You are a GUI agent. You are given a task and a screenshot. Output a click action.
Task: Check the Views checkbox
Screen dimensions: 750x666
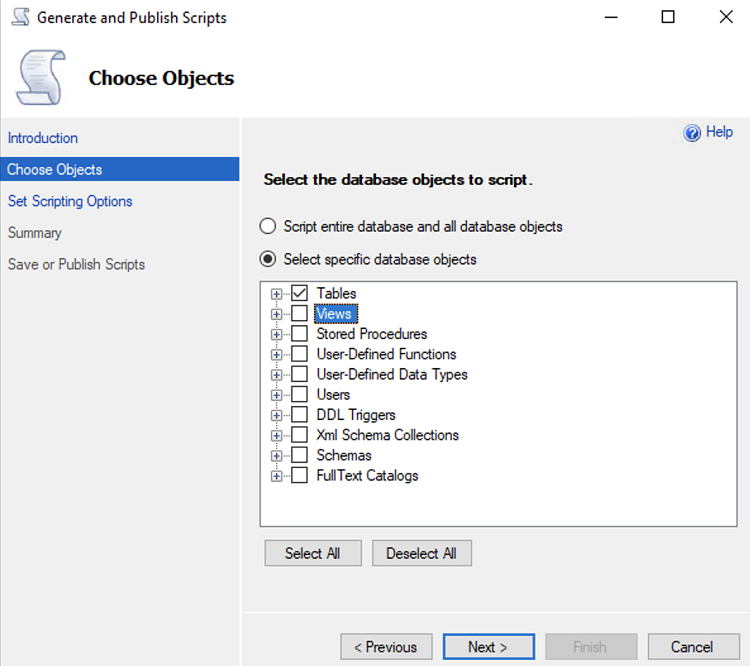299,314
